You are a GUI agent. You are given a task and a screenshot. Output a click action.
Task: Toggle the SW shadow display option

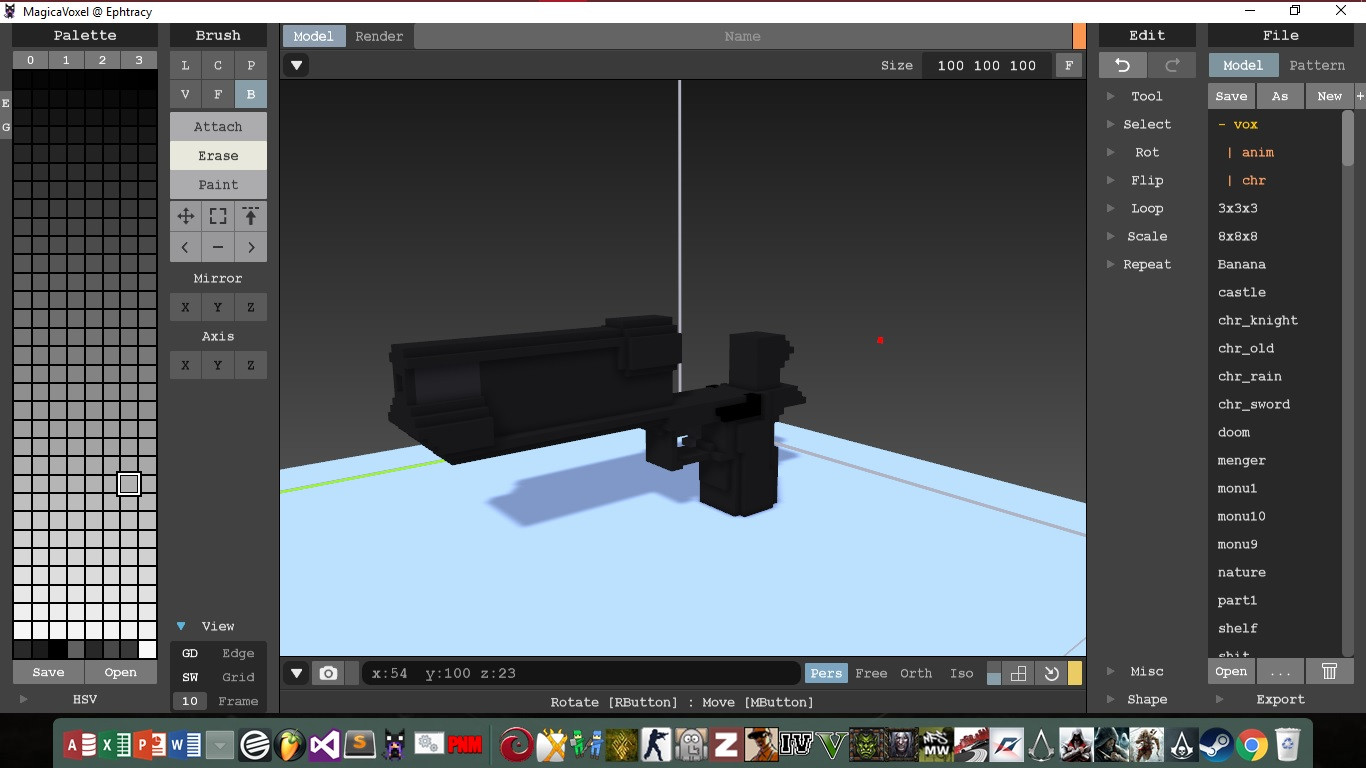190,677
